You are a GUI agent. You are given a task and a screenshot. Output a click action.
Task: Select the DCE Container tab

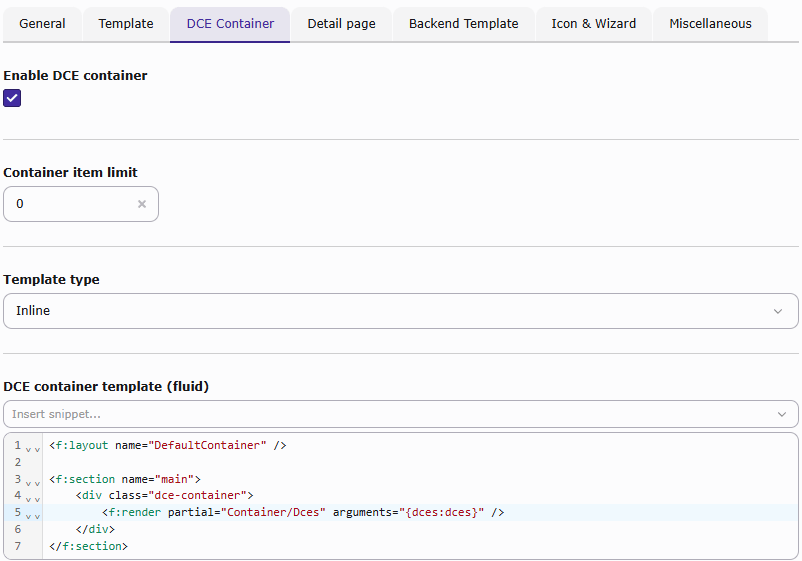pos(230,24)
